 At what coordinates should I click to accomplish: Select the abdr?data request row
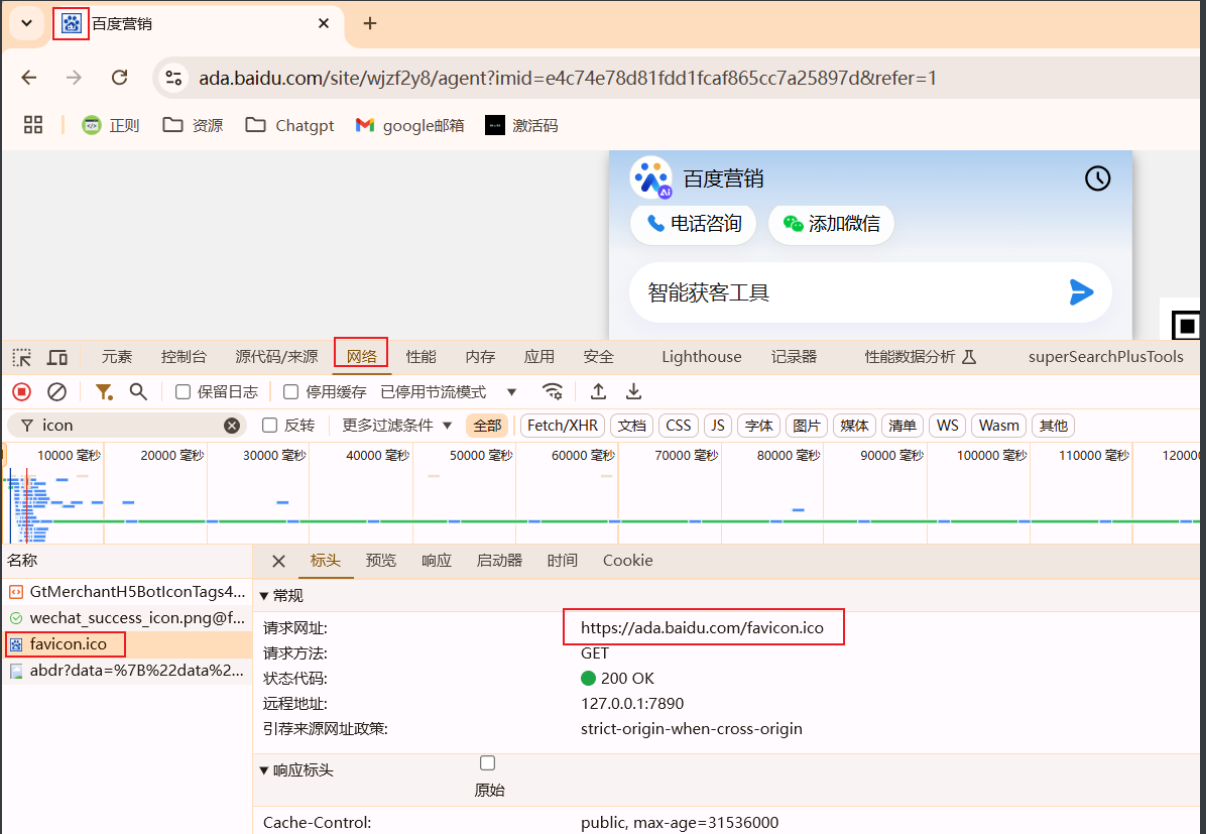tap(126, 671)
